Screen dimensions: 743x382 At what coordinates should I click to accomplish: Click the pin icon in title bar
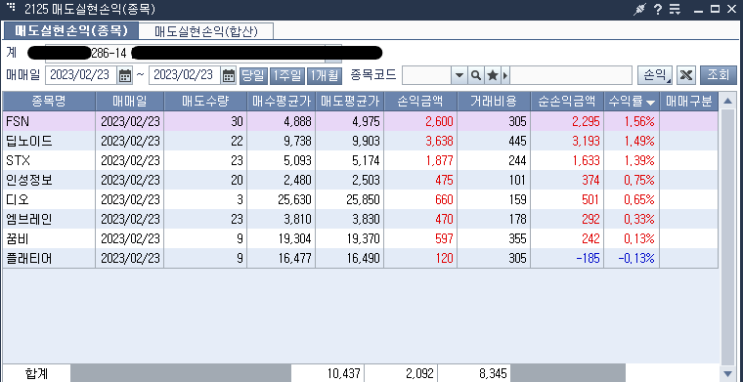pyautogui.click(x=640, y=9)
